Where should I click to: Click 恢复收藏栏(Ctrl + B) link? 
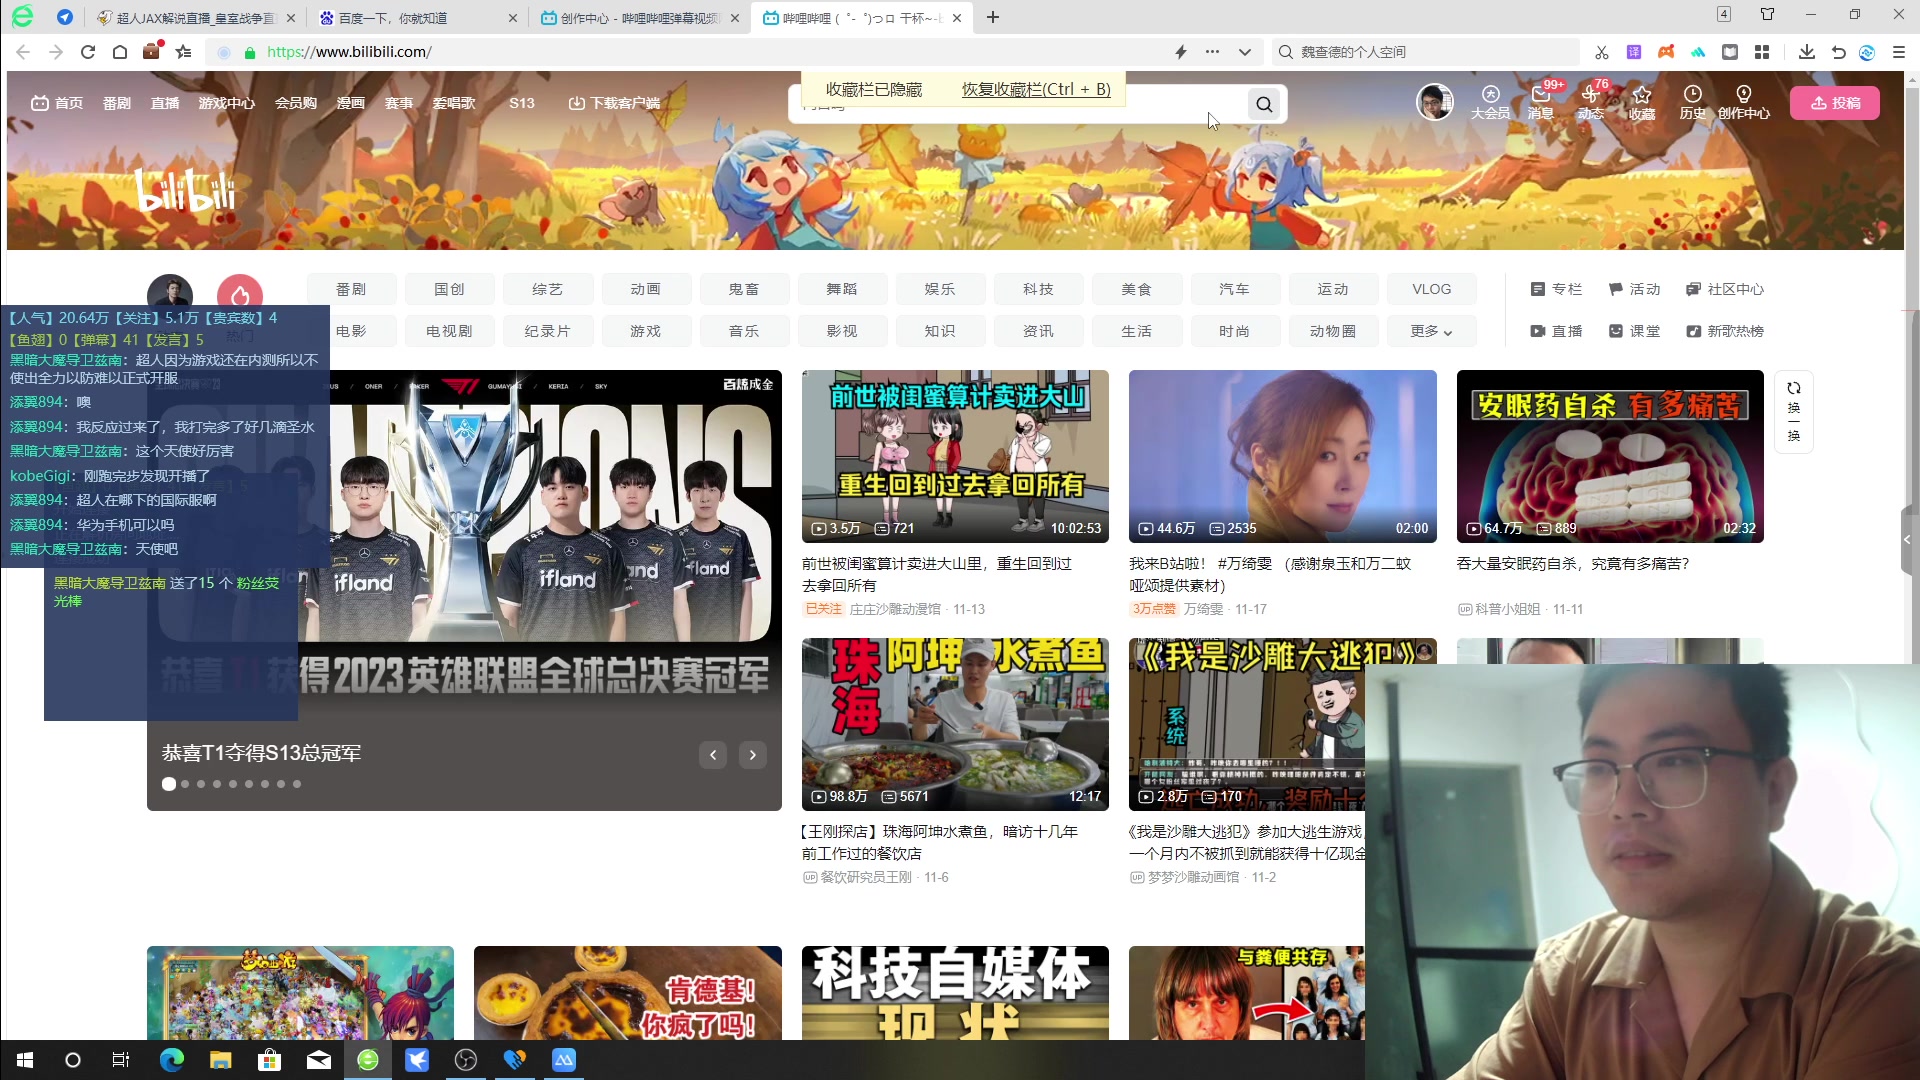coord(1036,89)
